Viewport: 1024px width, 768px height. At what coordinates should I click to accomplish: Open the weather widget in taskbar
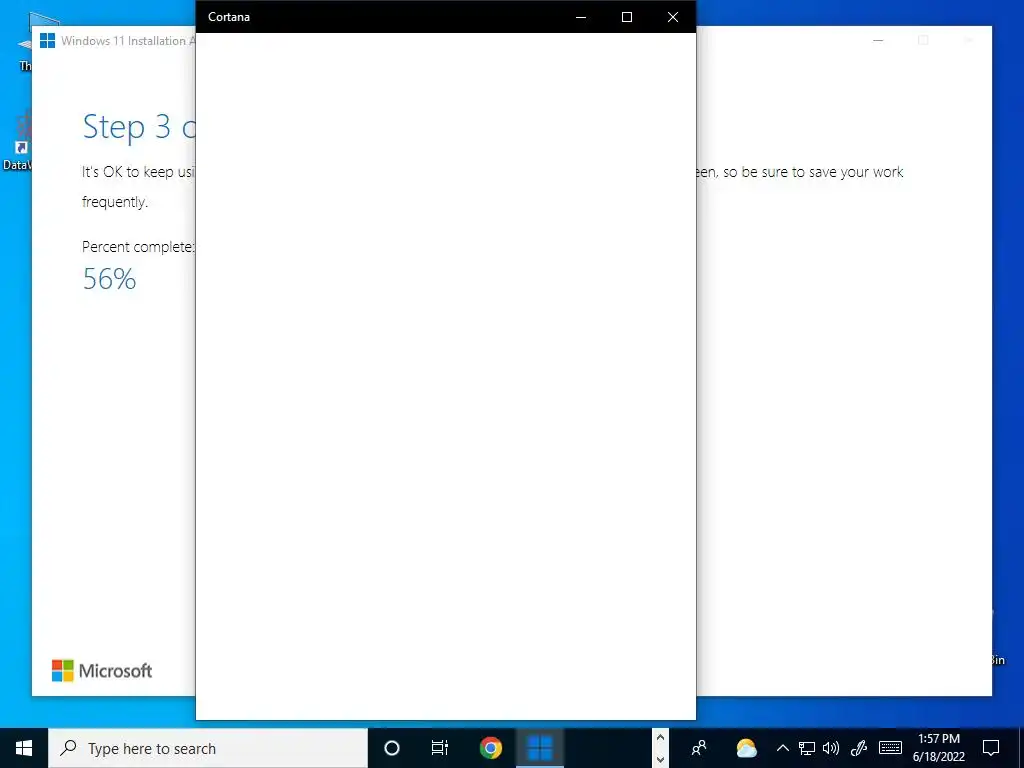click(x=746, y=748)
